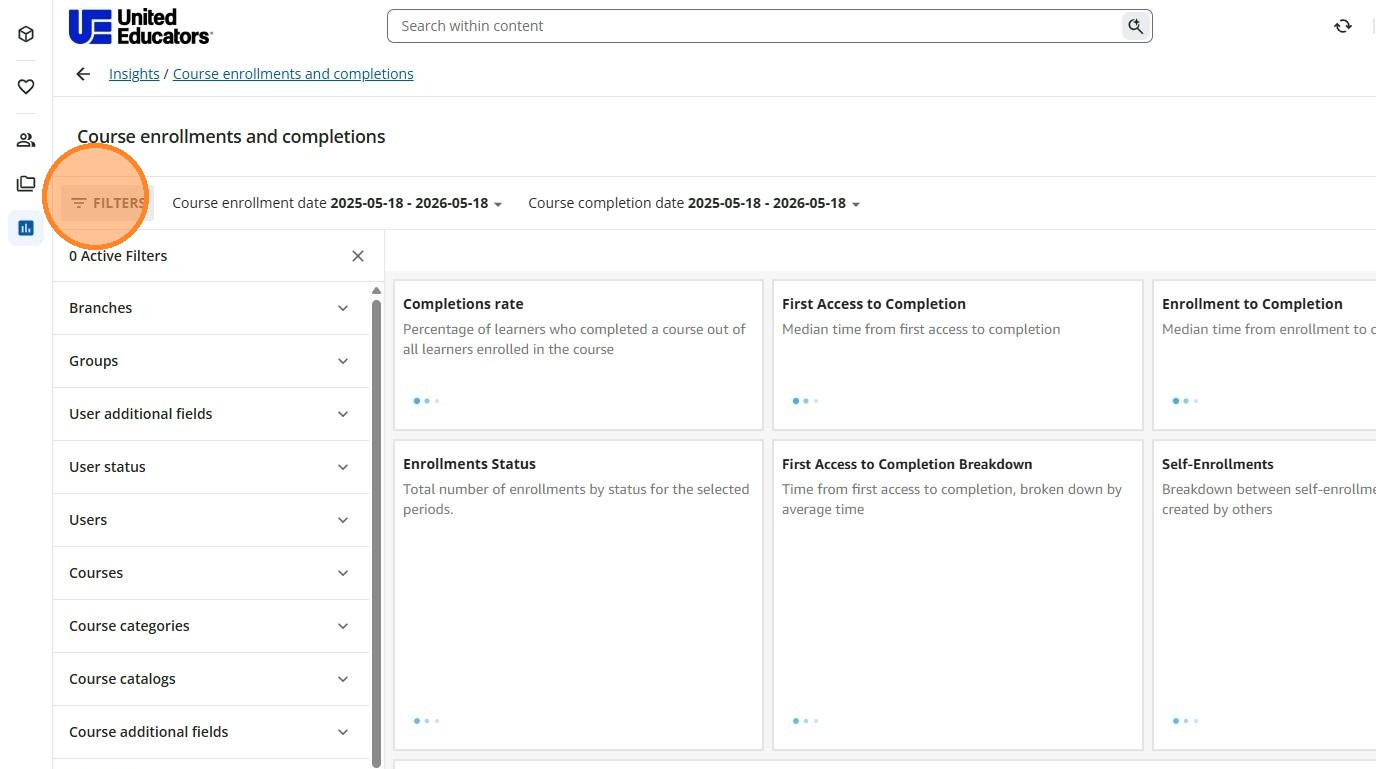Expand the Branches filter
Viewport: 1376px width, 769px height.
(211, 308)
